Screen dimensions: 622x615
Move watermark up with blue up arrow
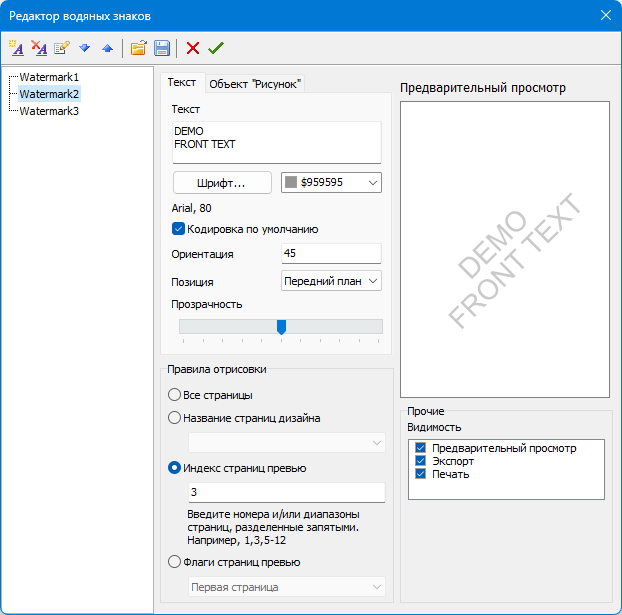107,47
